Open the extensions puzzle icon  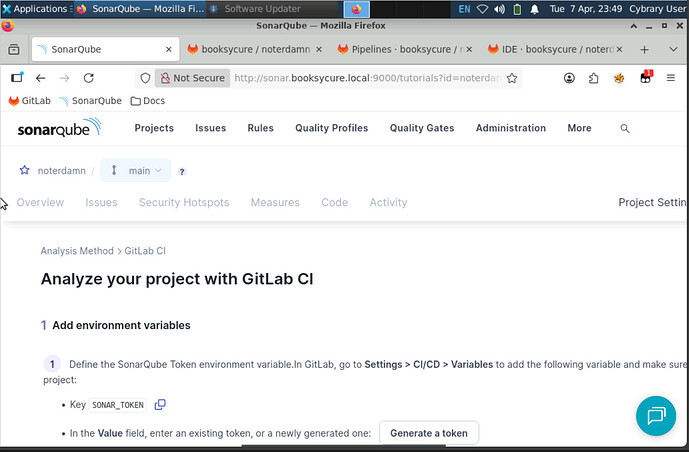pos(593,78)
